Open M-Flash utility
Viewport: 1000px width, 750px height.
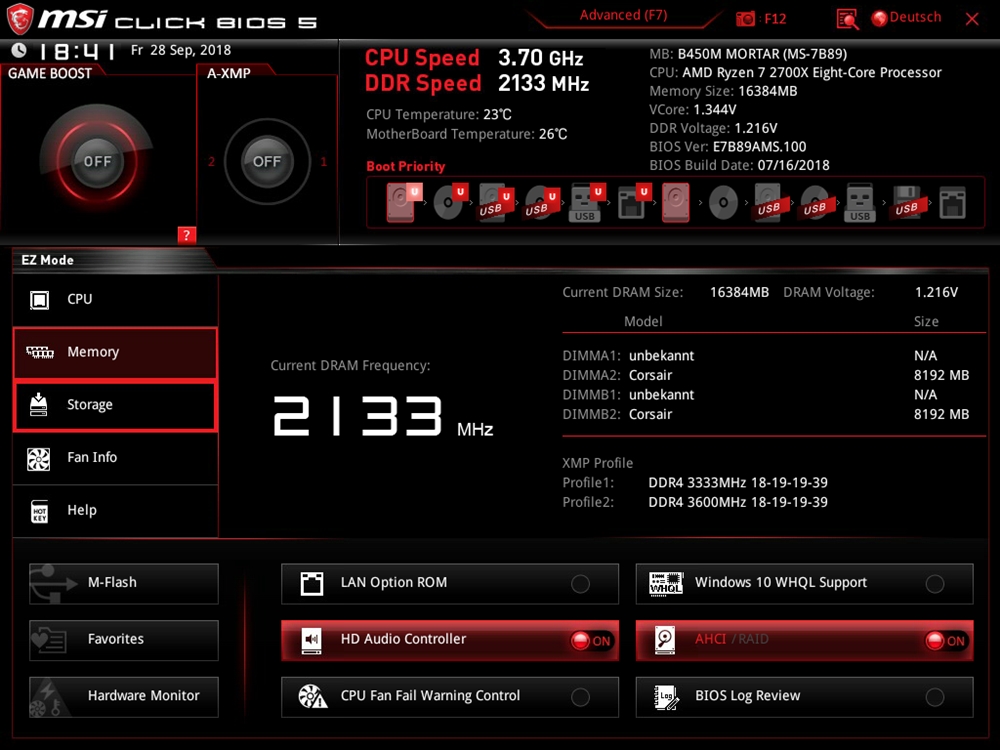124,583
